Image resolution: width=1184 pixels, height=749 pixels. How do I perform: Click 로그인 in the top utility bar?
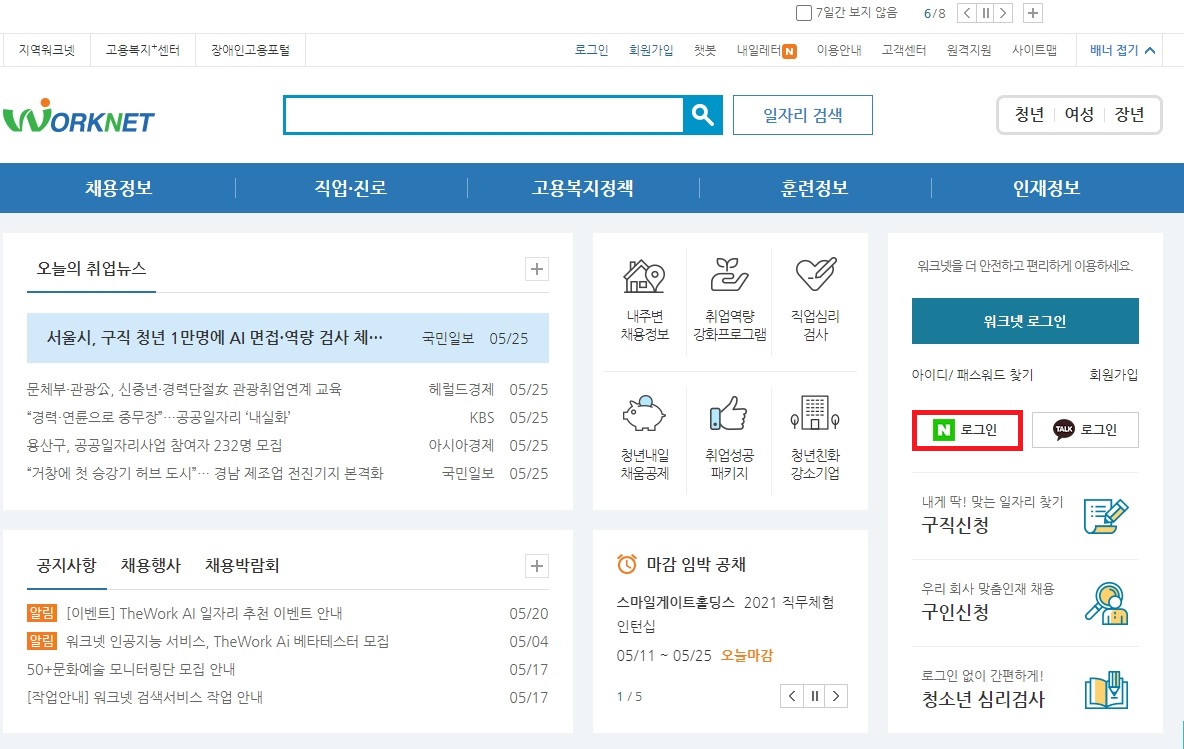[591, 51]
